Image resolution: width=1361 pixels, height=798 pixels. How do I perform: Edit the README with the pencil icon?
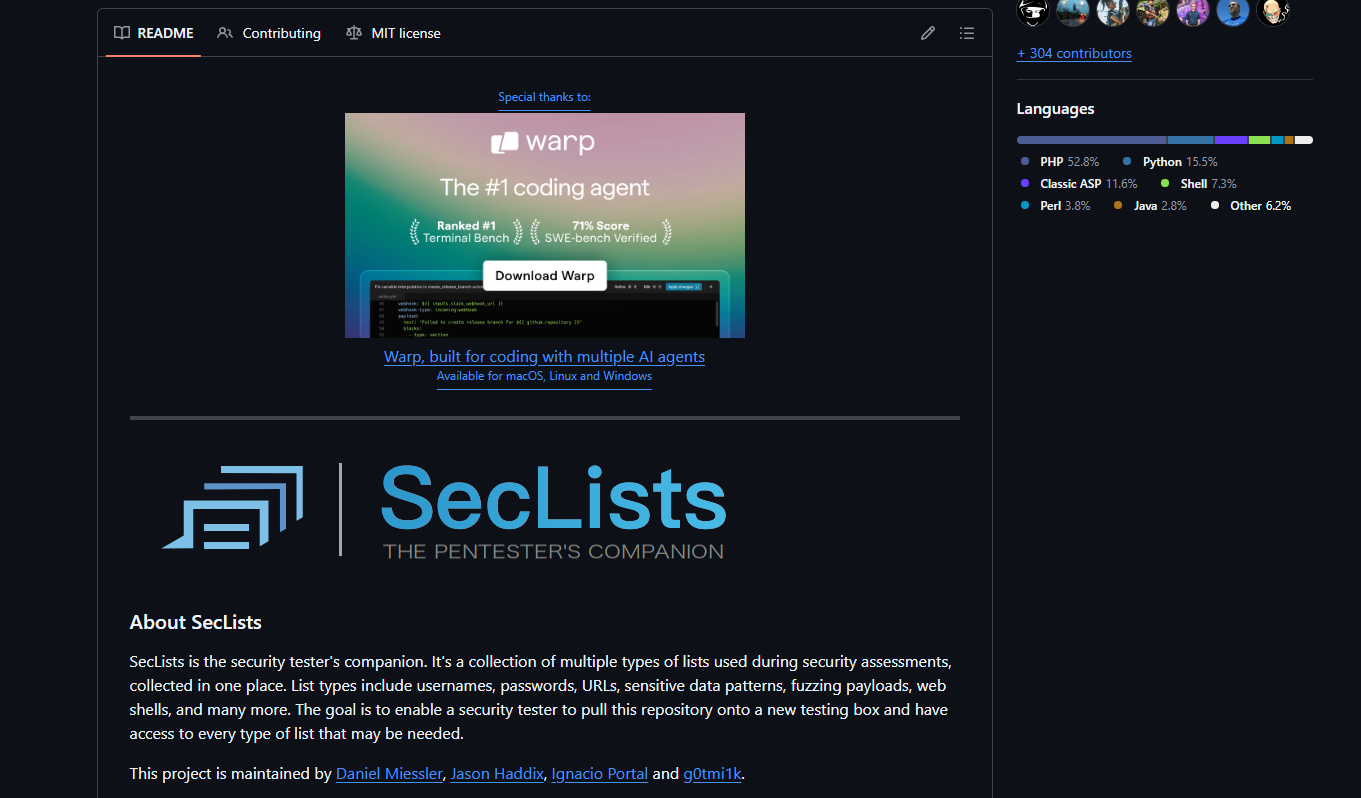point(928,33)
